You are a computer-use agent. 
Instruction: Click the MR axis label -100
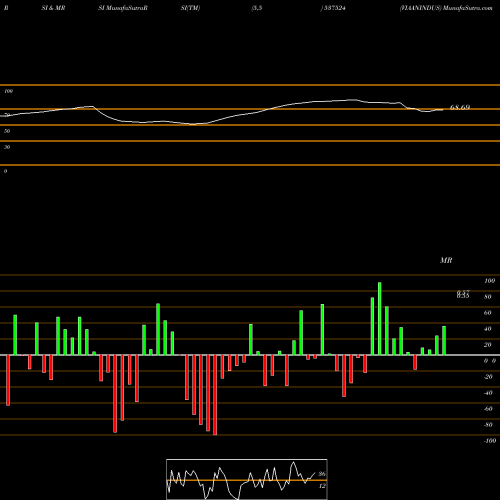490,441
